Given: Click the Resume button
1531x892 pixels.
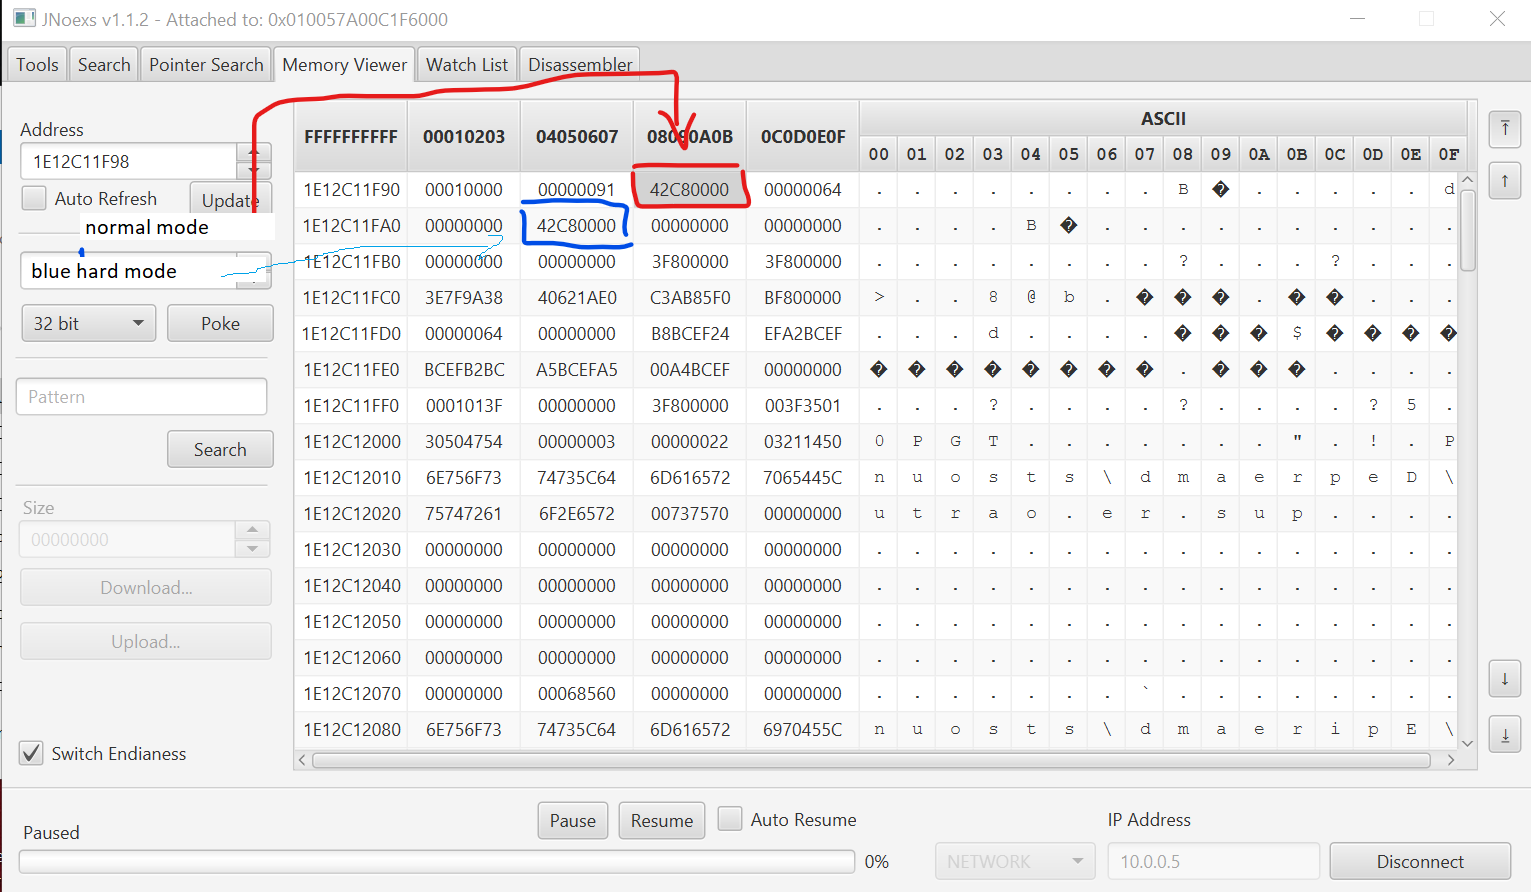Looking at the screenshot, I should (x=661, y=820).
